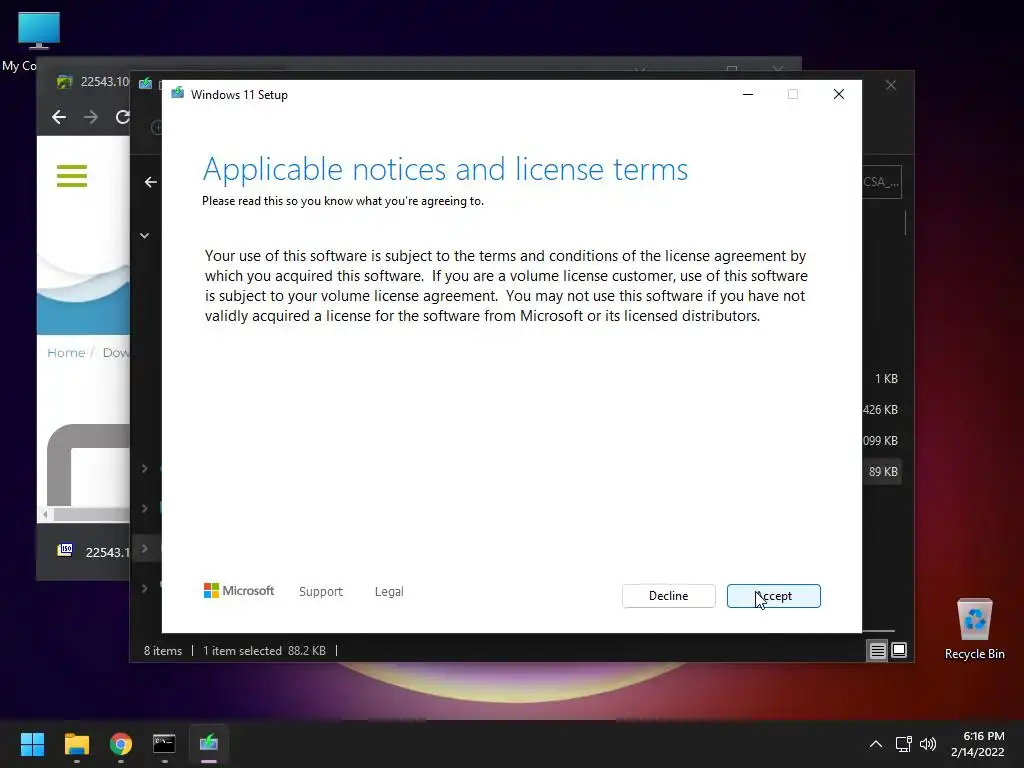Image resolution: width=1024 pixels, height=768 pixels.
Task: Expand the highlighted tree node in Explorer
Action: click(x=144, y=548)
